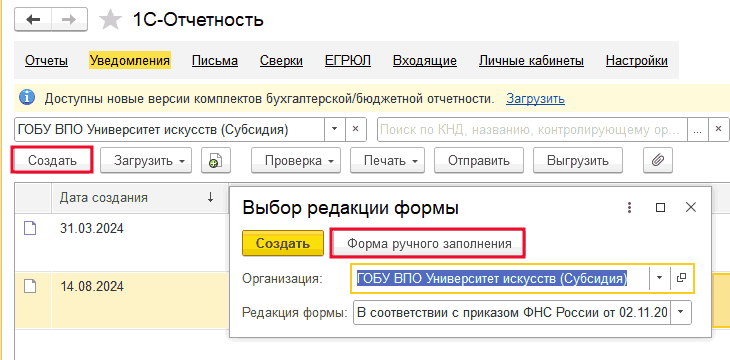
Task: Click the document icon in the 14.08.2024 row
Action: pyautogui.click(x=30, y=286)
